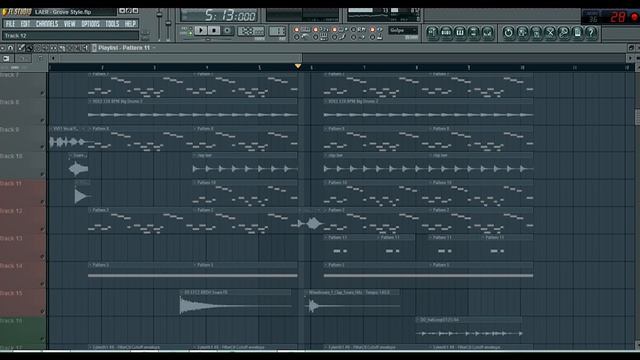This screenshot has height=360, width=640.
Task: Select the playlist Mute tool
Action: click(x=45, y=48)
